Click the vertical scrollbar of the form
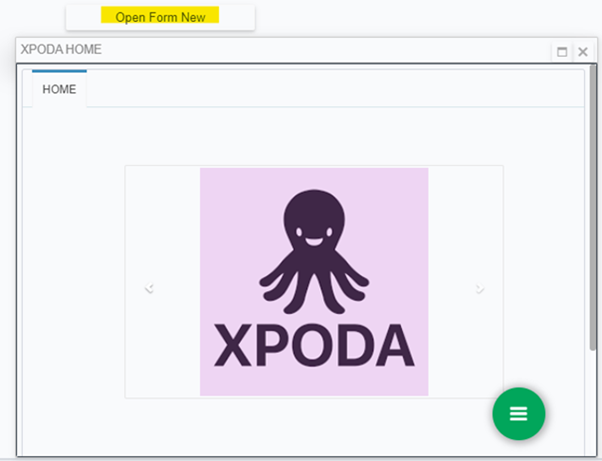The image size is (602, 461). tap(592, 207)
